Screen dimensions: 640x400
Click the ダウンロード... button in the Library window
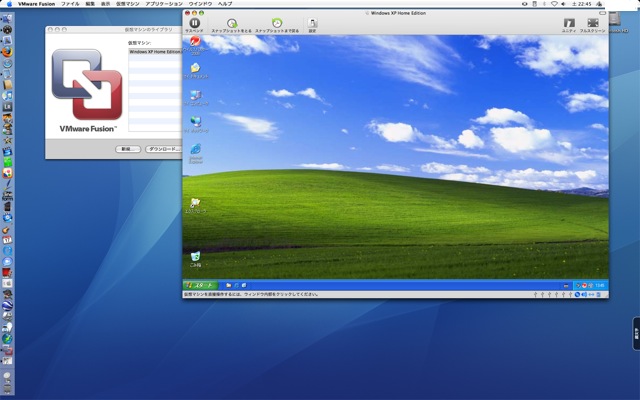(x=164, y=149)
